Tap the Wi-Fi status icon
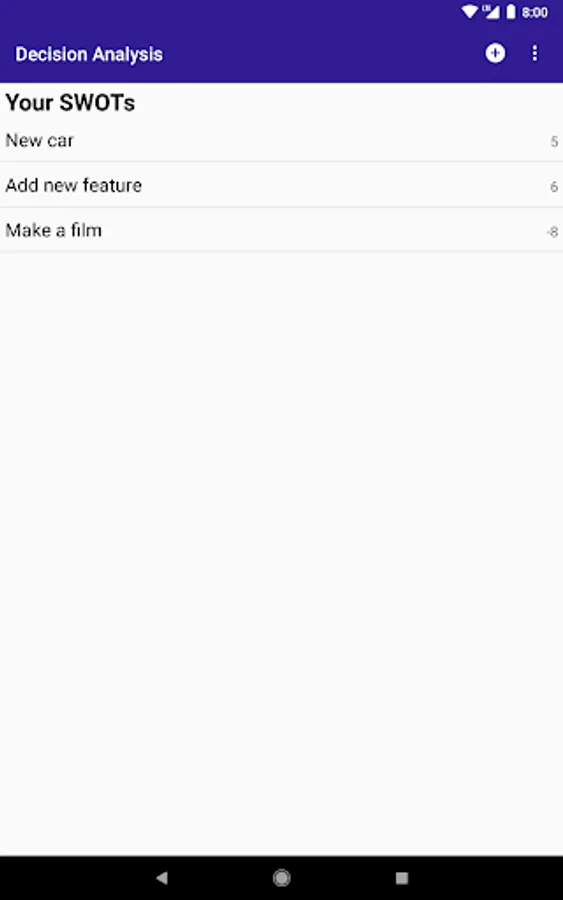 click(x=469, y=11)
